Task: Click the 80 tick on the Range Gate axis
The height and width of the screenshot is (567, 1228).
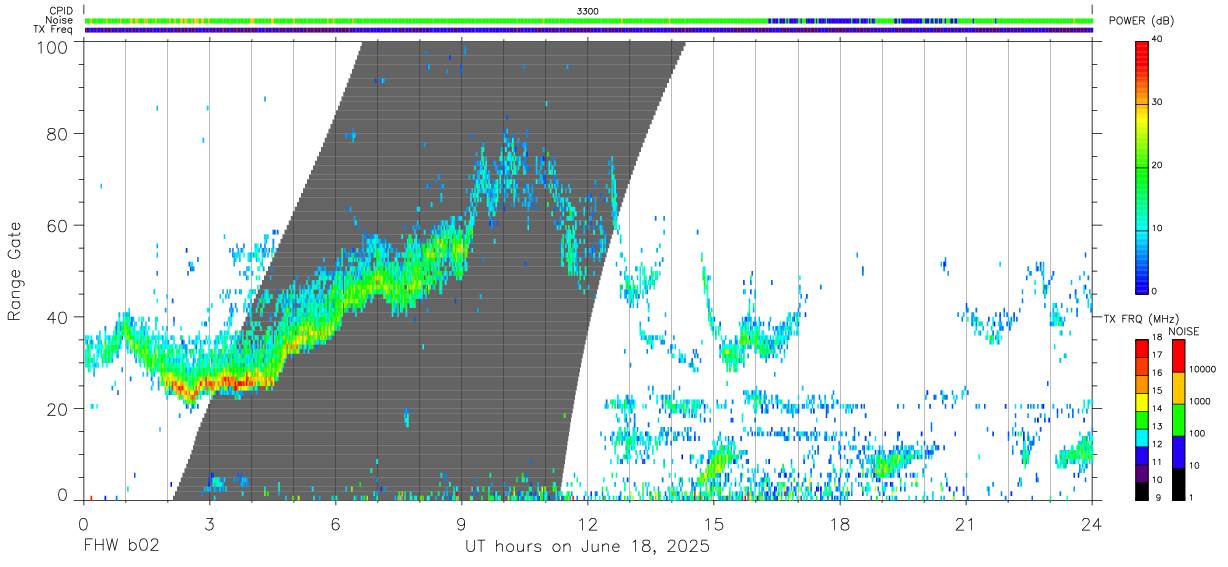Action: pos(57,134)
